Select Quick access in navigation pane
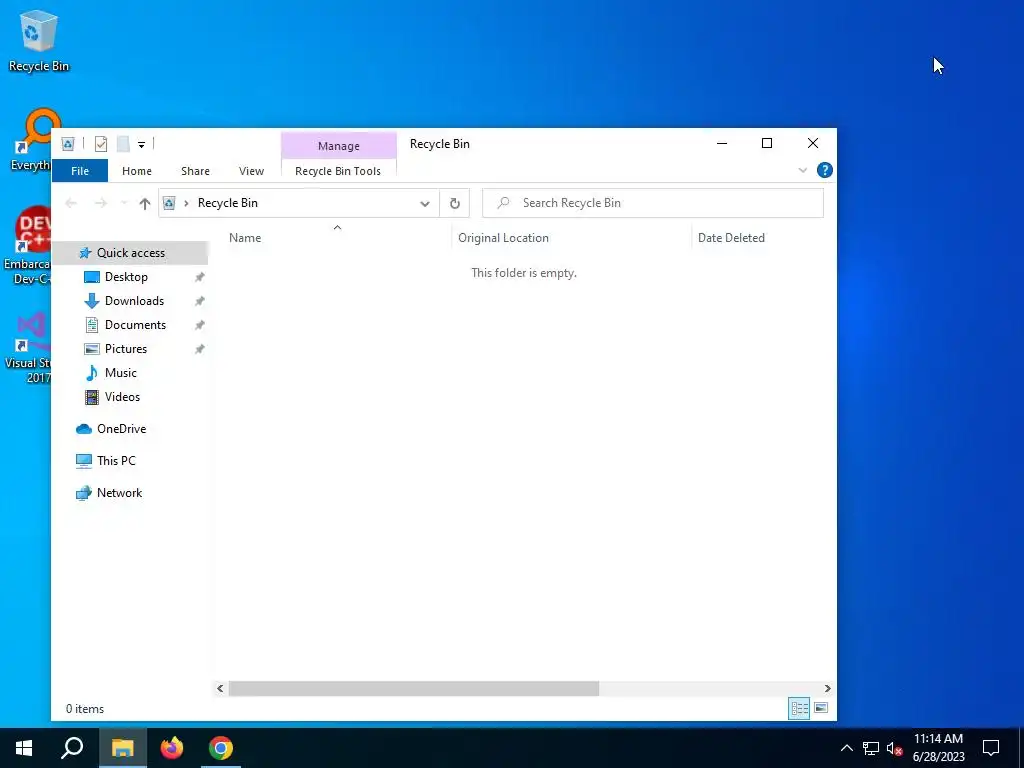The image size is (1024, 768). [x=131, y=253]
